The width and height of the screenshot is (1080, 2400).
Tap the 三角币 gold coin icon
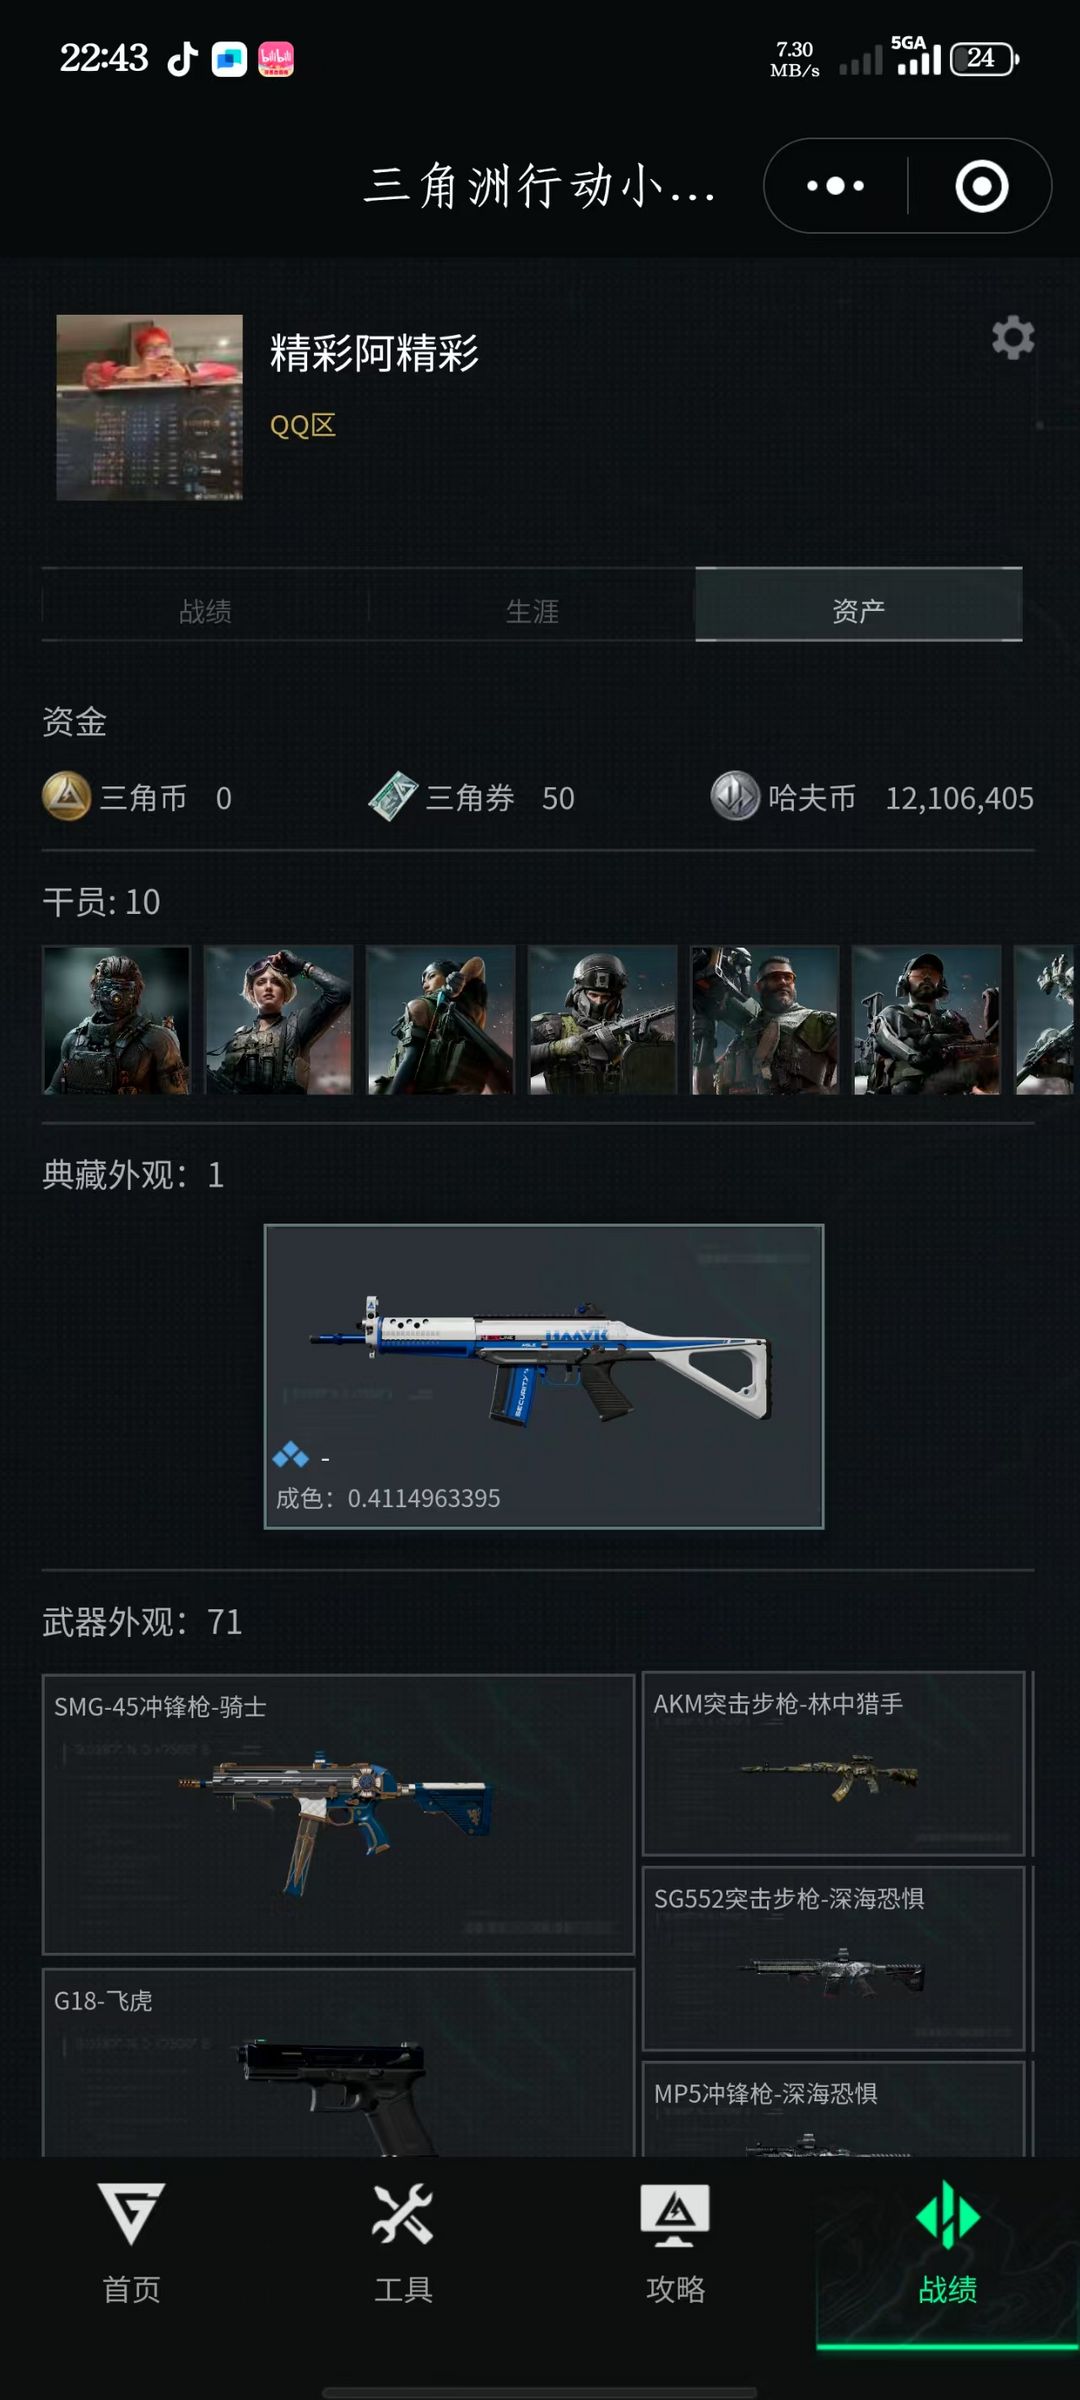pos(67,797)
